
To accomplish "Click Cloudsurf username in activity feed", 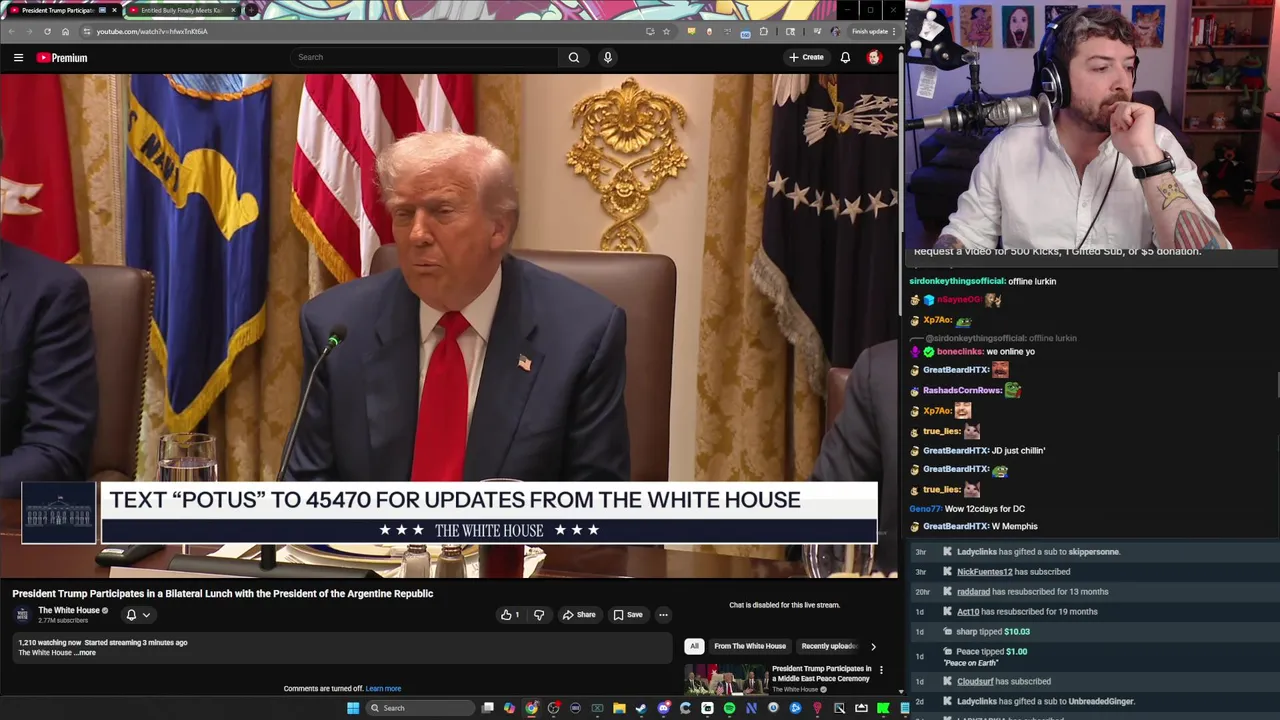I will click(975, 682).
